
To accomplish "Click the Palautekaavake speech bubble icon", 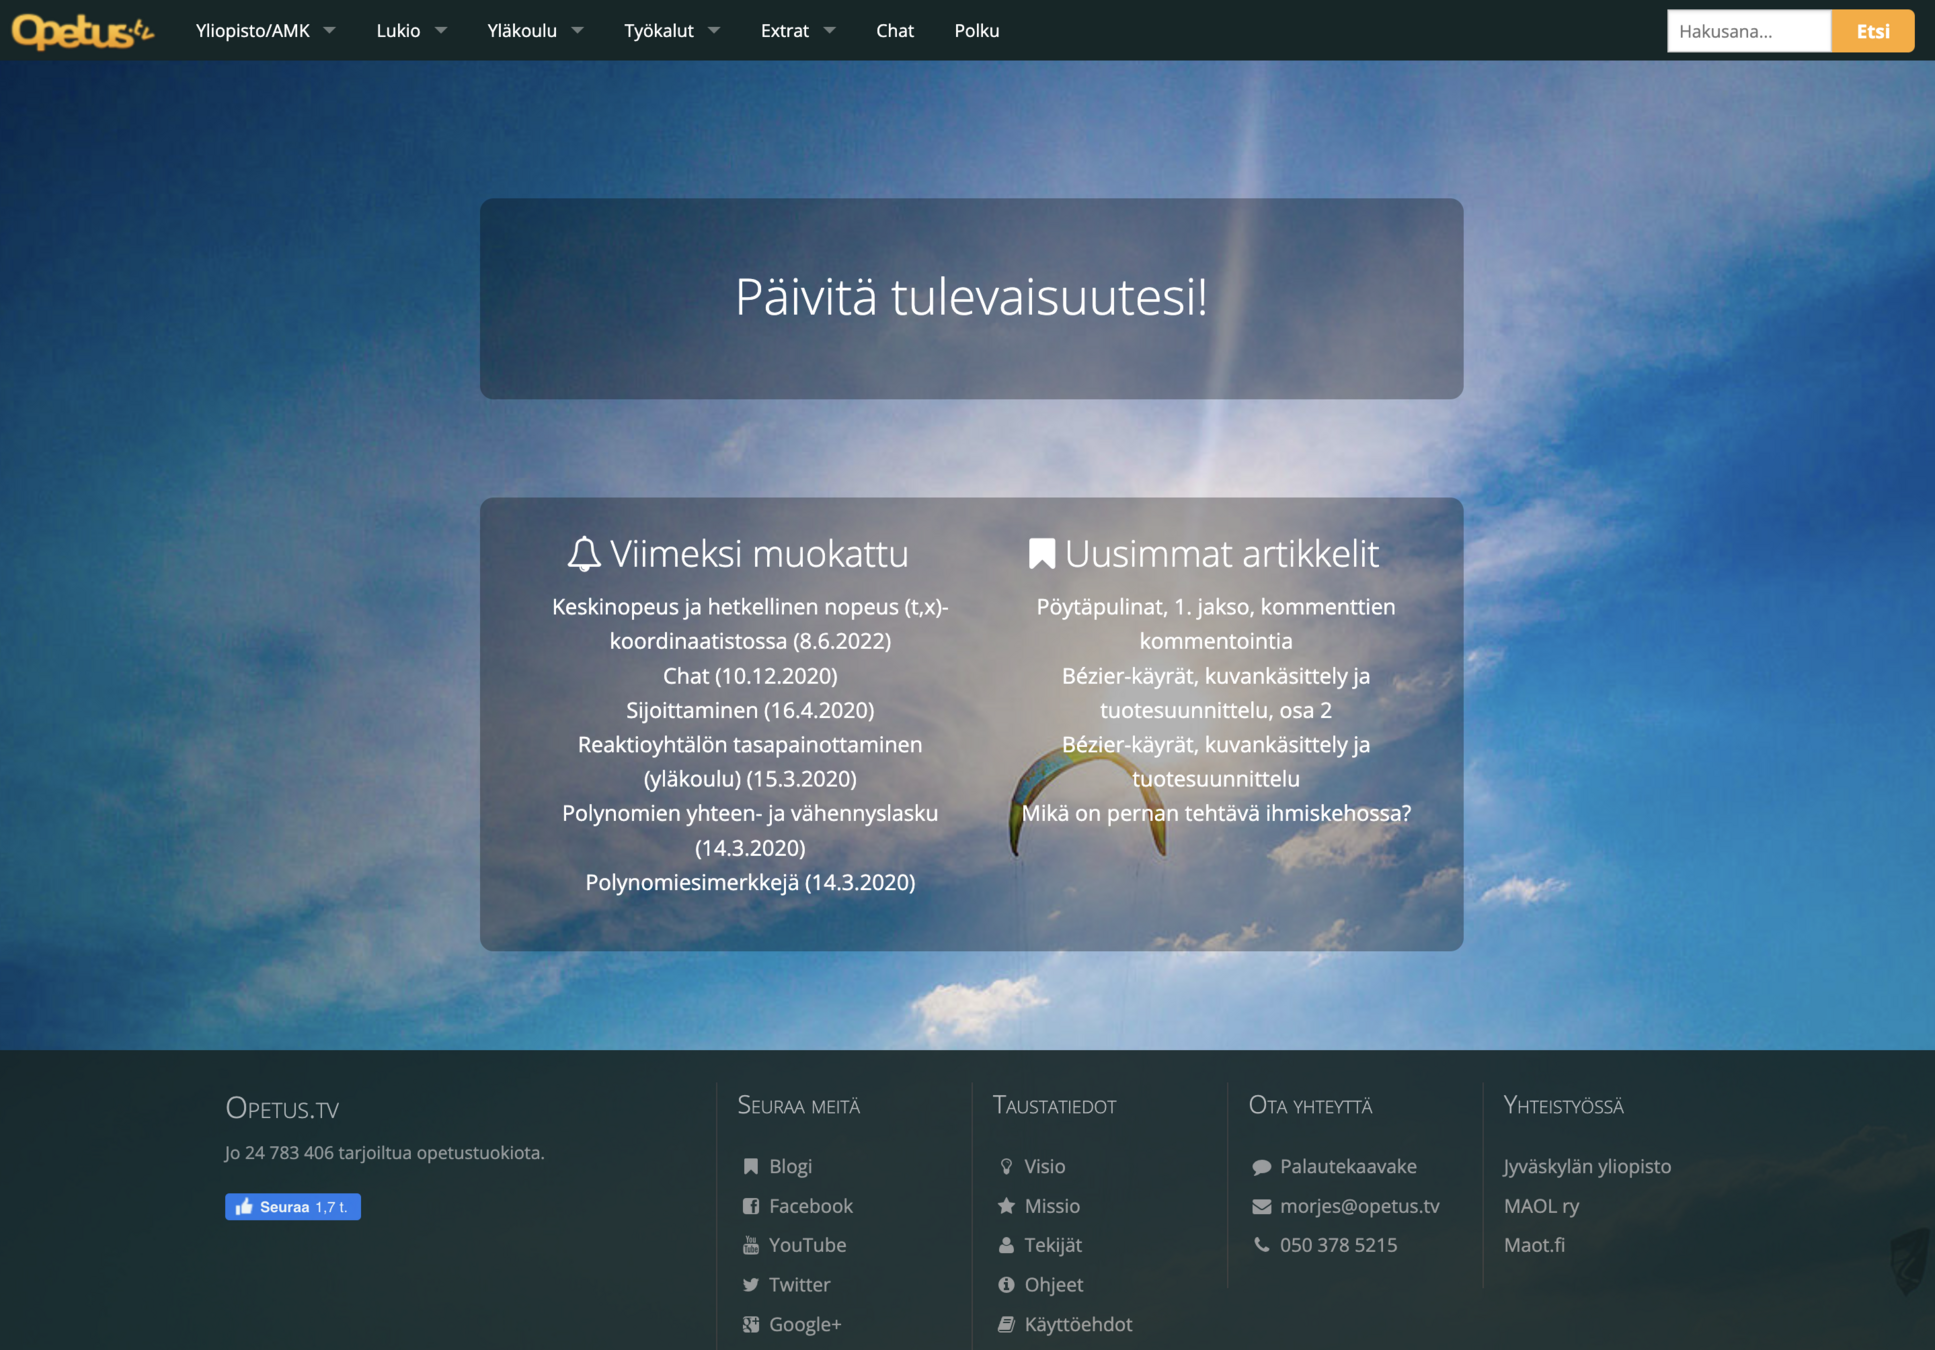I will click(x=1261, y=1167).
